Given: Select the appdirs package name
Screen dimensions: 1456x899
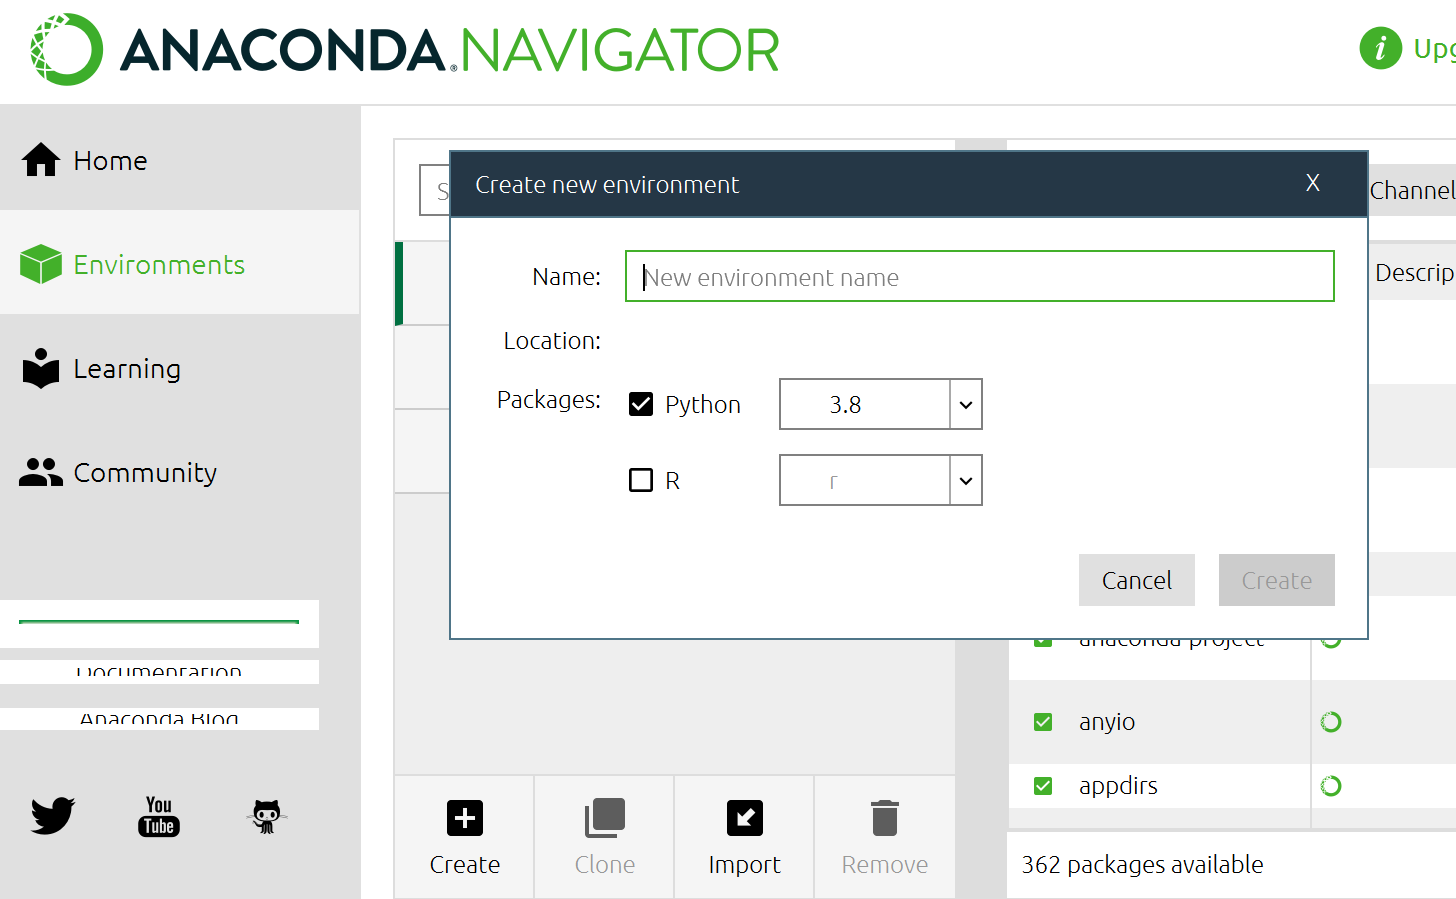Looking at the screenshot, I should [x=1118, y=786].
